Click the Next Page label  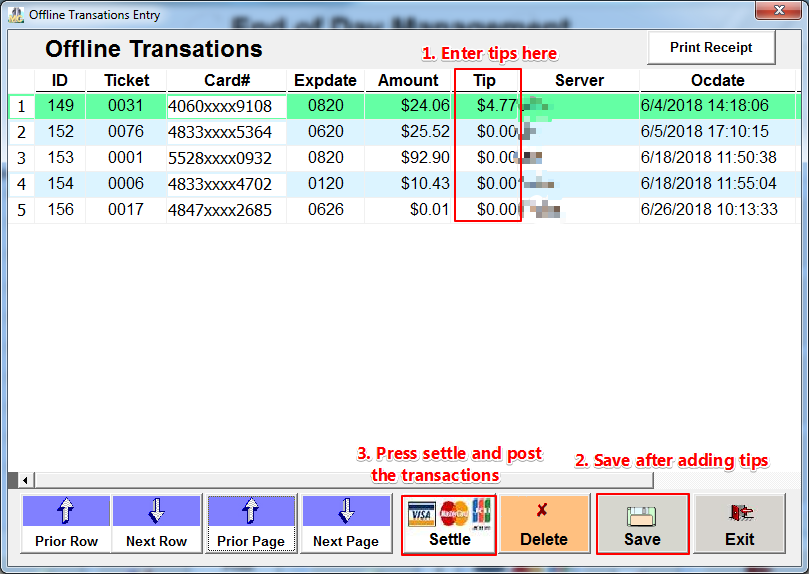[x=346, y=541]
